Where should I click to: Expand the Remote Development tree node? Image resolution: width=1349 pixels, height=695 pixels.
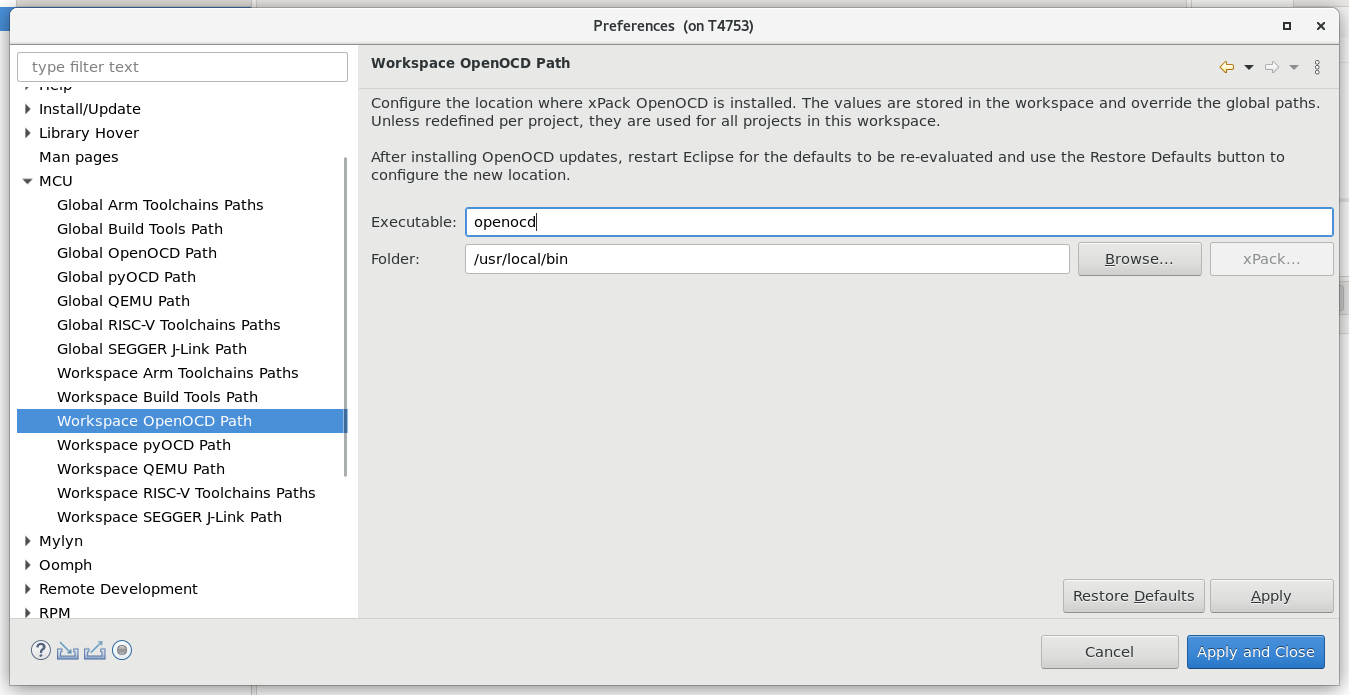[28, 589]
